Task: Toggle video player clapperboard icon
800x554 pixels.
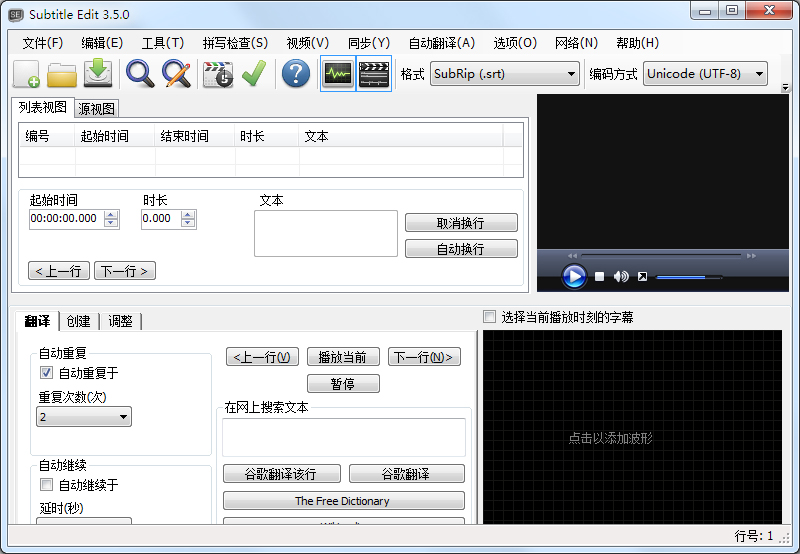Action: pyautogui.click(x=374, y=74)
